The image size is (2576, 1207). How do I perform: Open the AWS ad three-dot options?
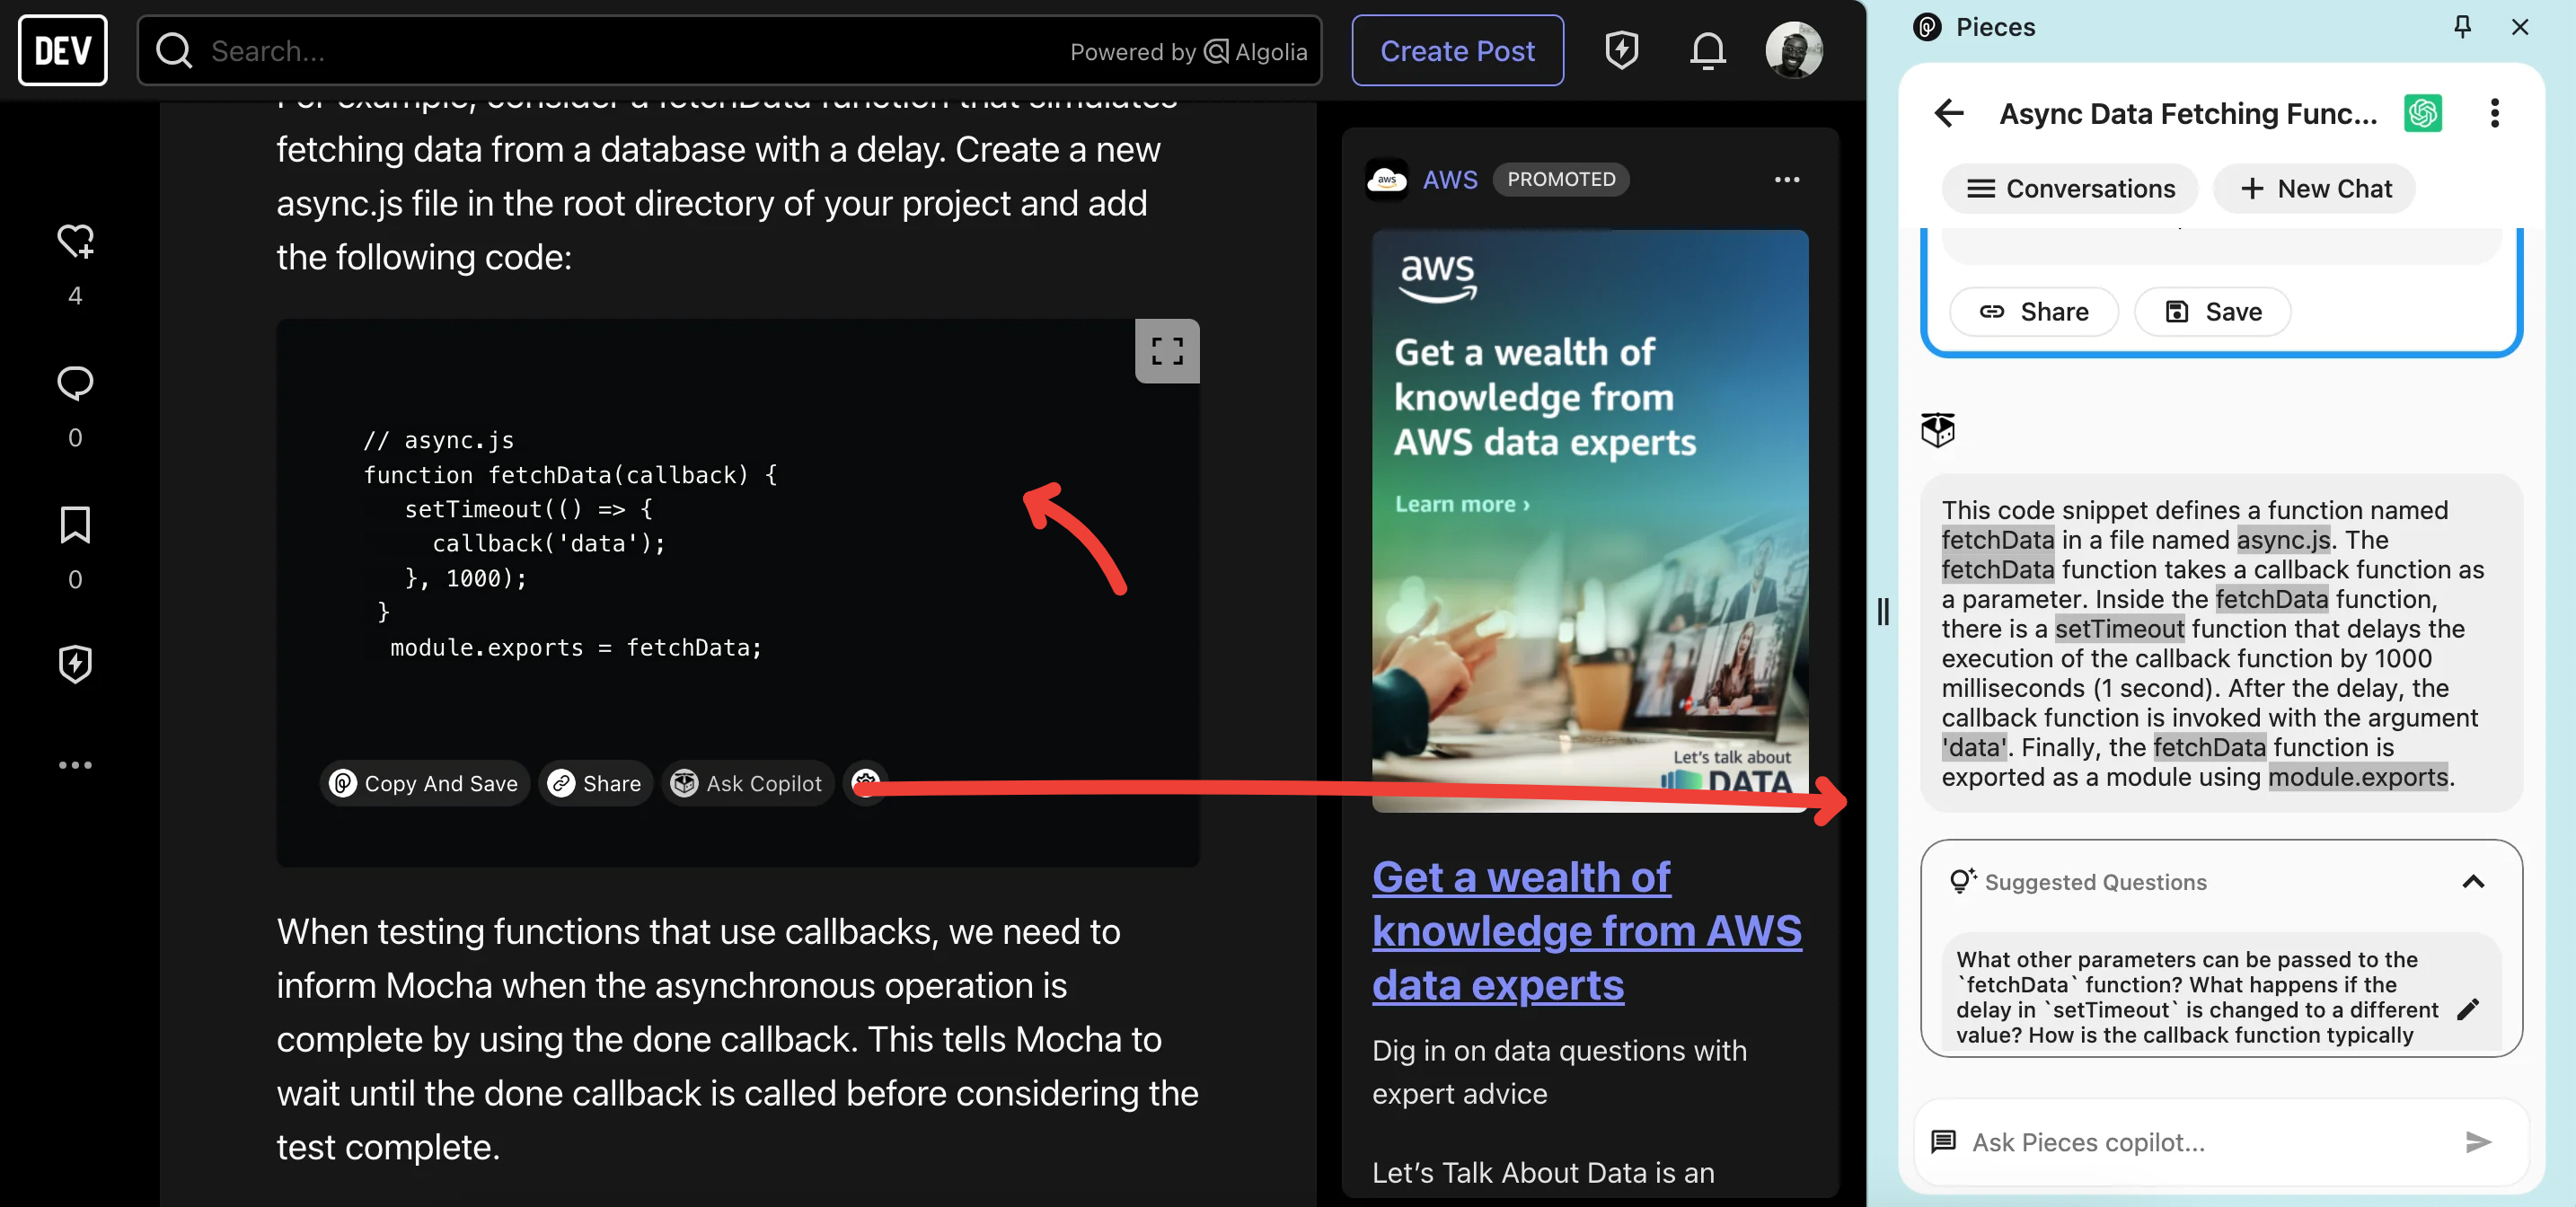tap(1786, 180)
